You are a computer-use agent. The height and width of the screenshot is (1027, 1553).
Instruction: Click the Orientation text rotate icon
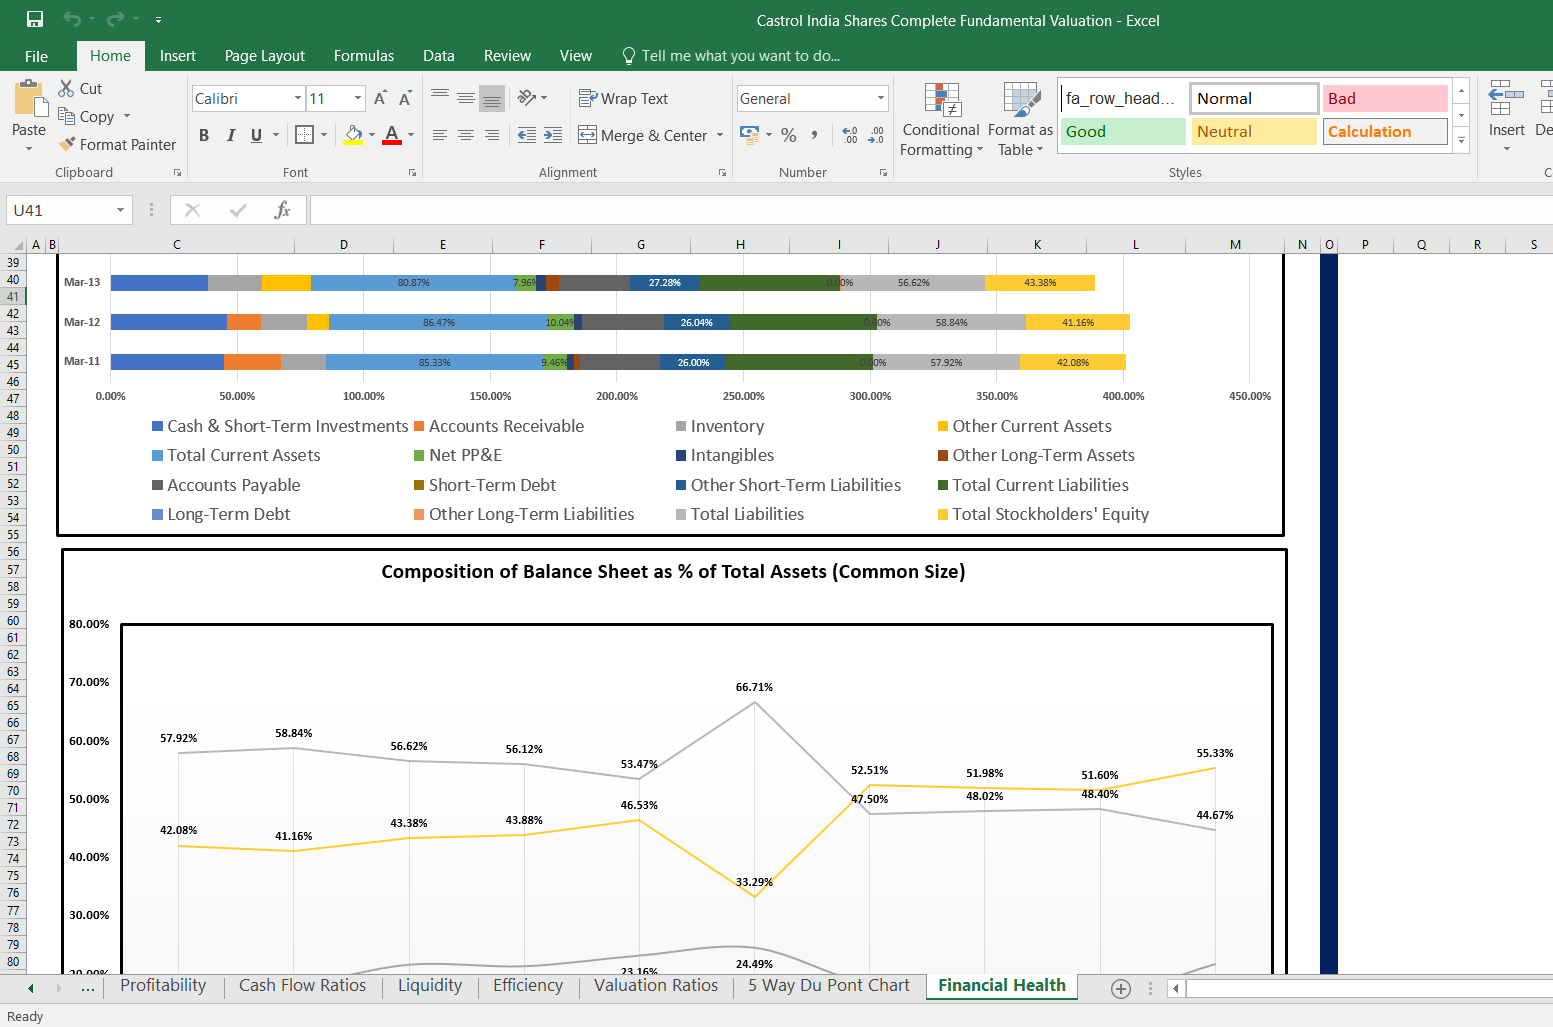coord(527,97)
